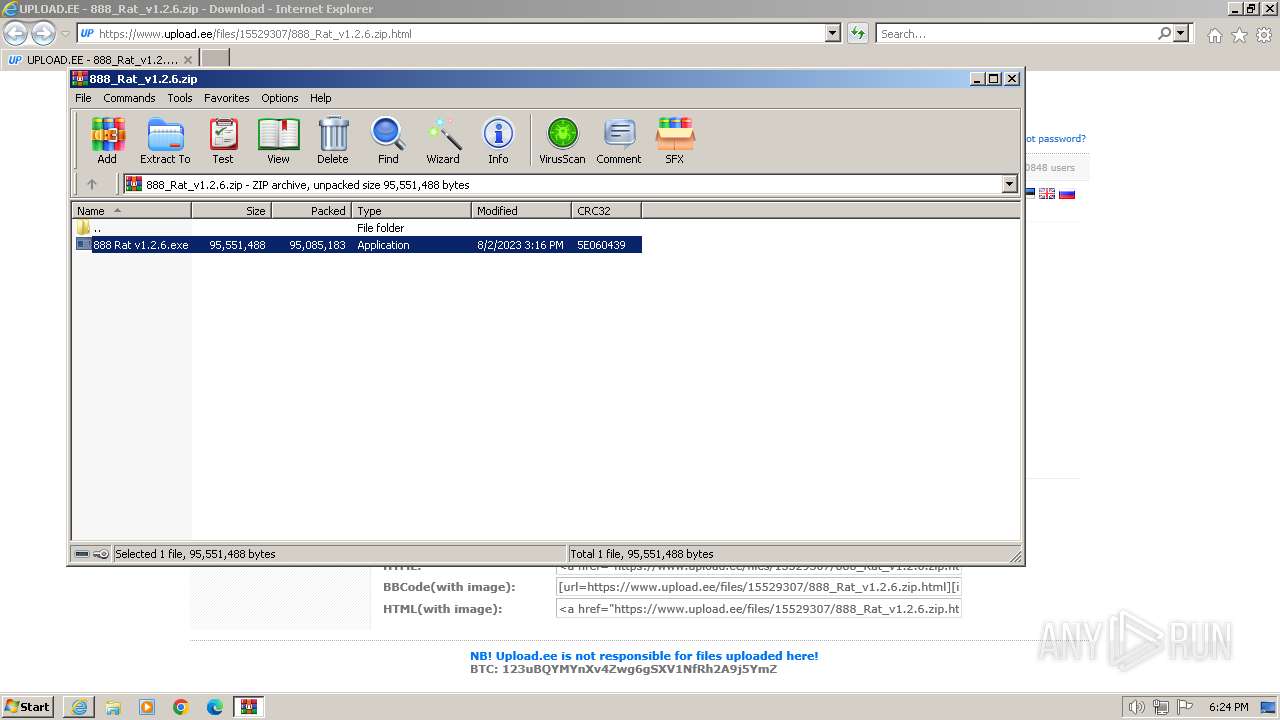Open IE search provider dropdown arrow

pyautogui.click(x=1181, y=33)
